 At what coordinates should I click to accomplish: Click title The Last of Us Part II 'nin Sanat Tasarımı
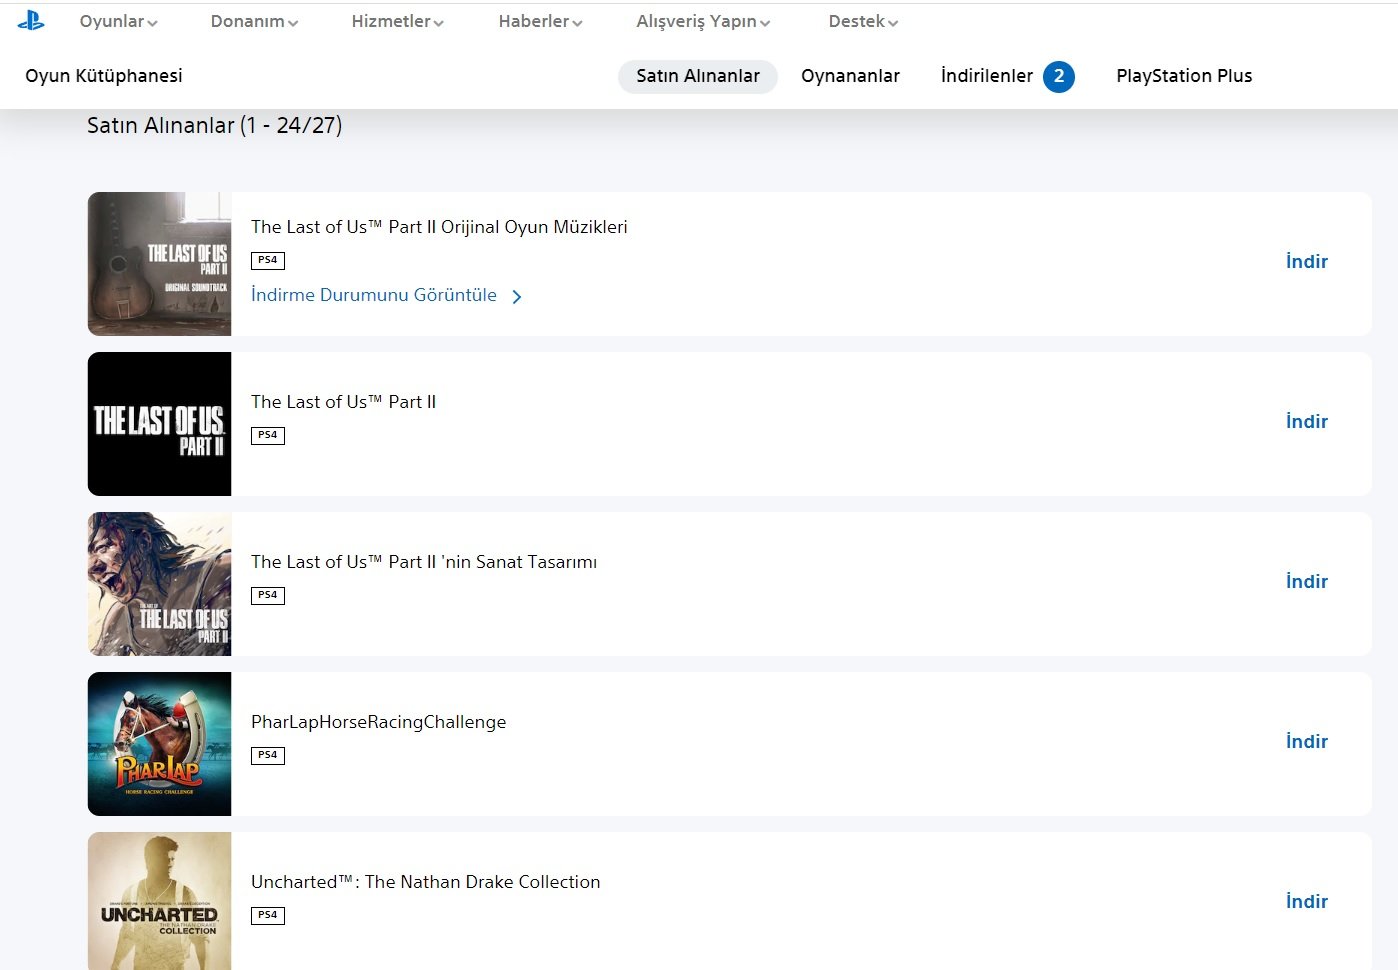pyautogui.click(x=424, y=562)
